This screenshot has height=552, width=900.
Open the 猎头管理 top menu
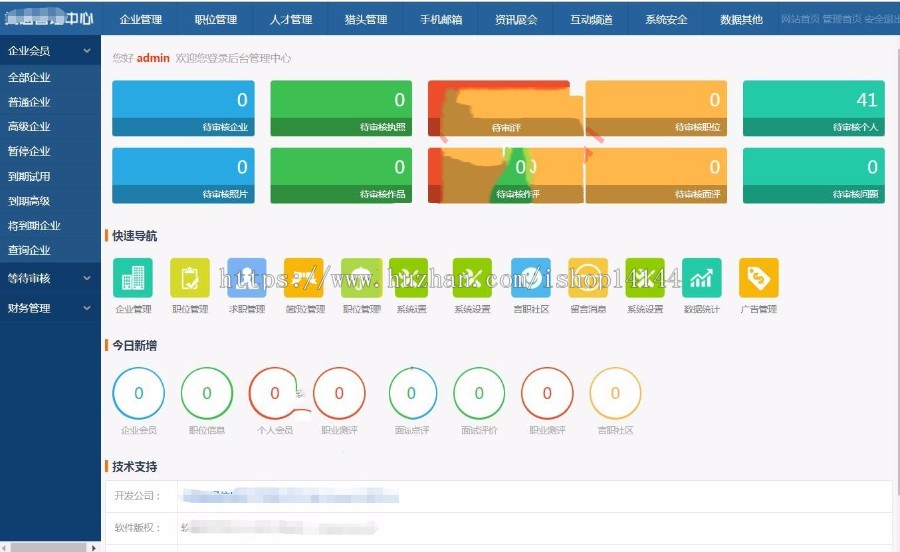[366, 20]
